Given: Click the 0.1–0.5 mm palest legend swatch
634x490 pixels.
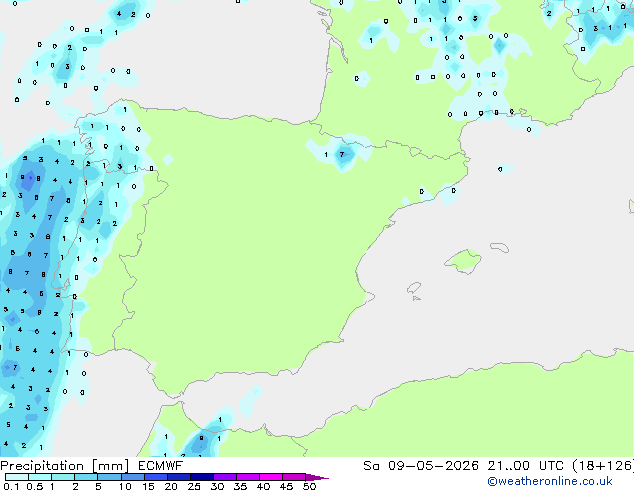Looking at the screenshot, I should (x=17, y=477).
